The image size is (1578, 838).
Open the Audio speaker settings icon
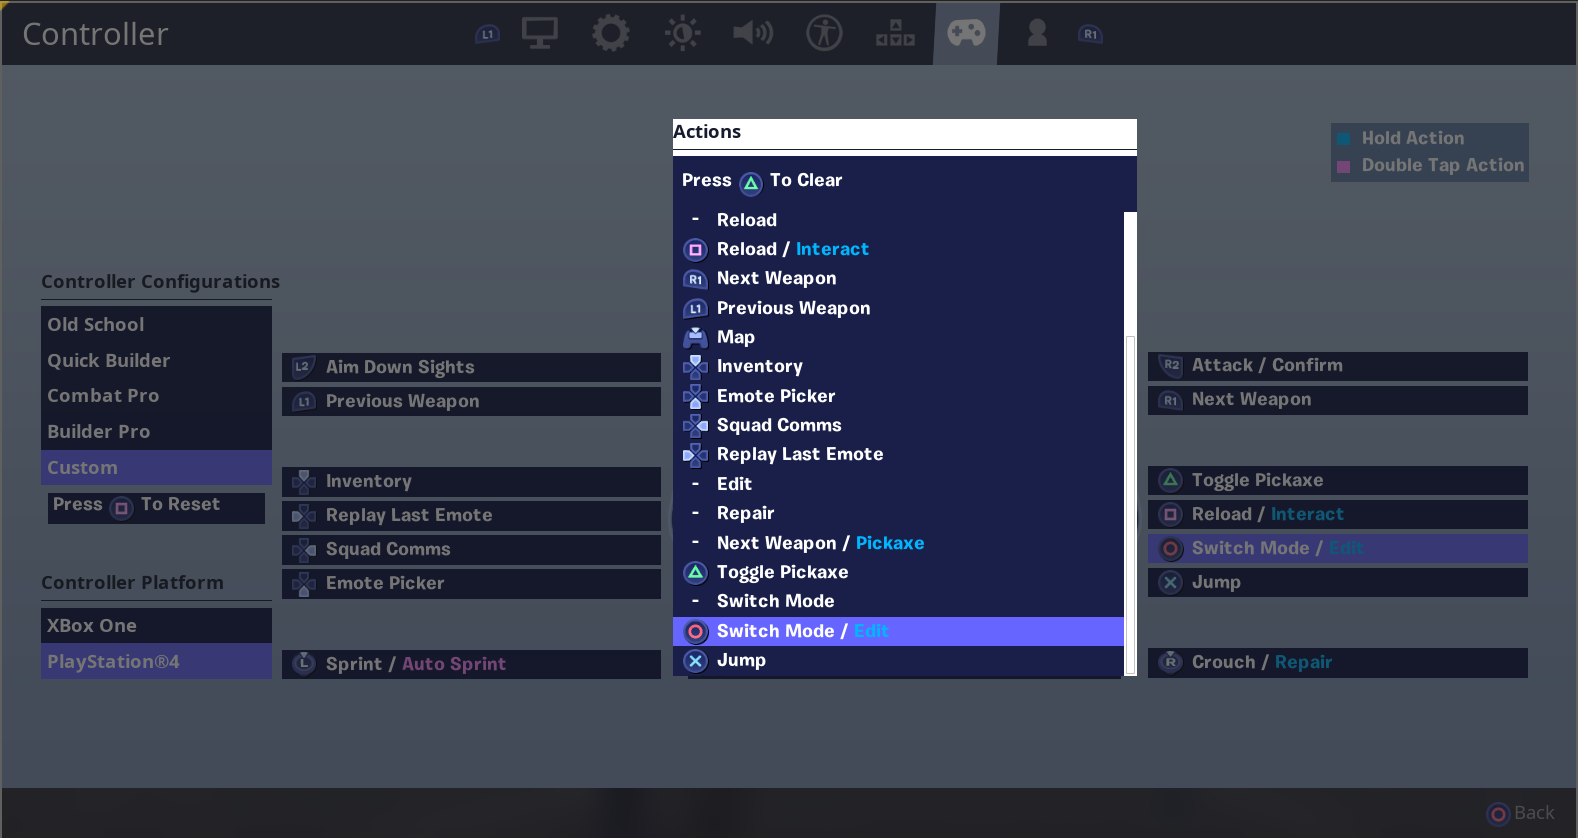click(x=752, y=33)
